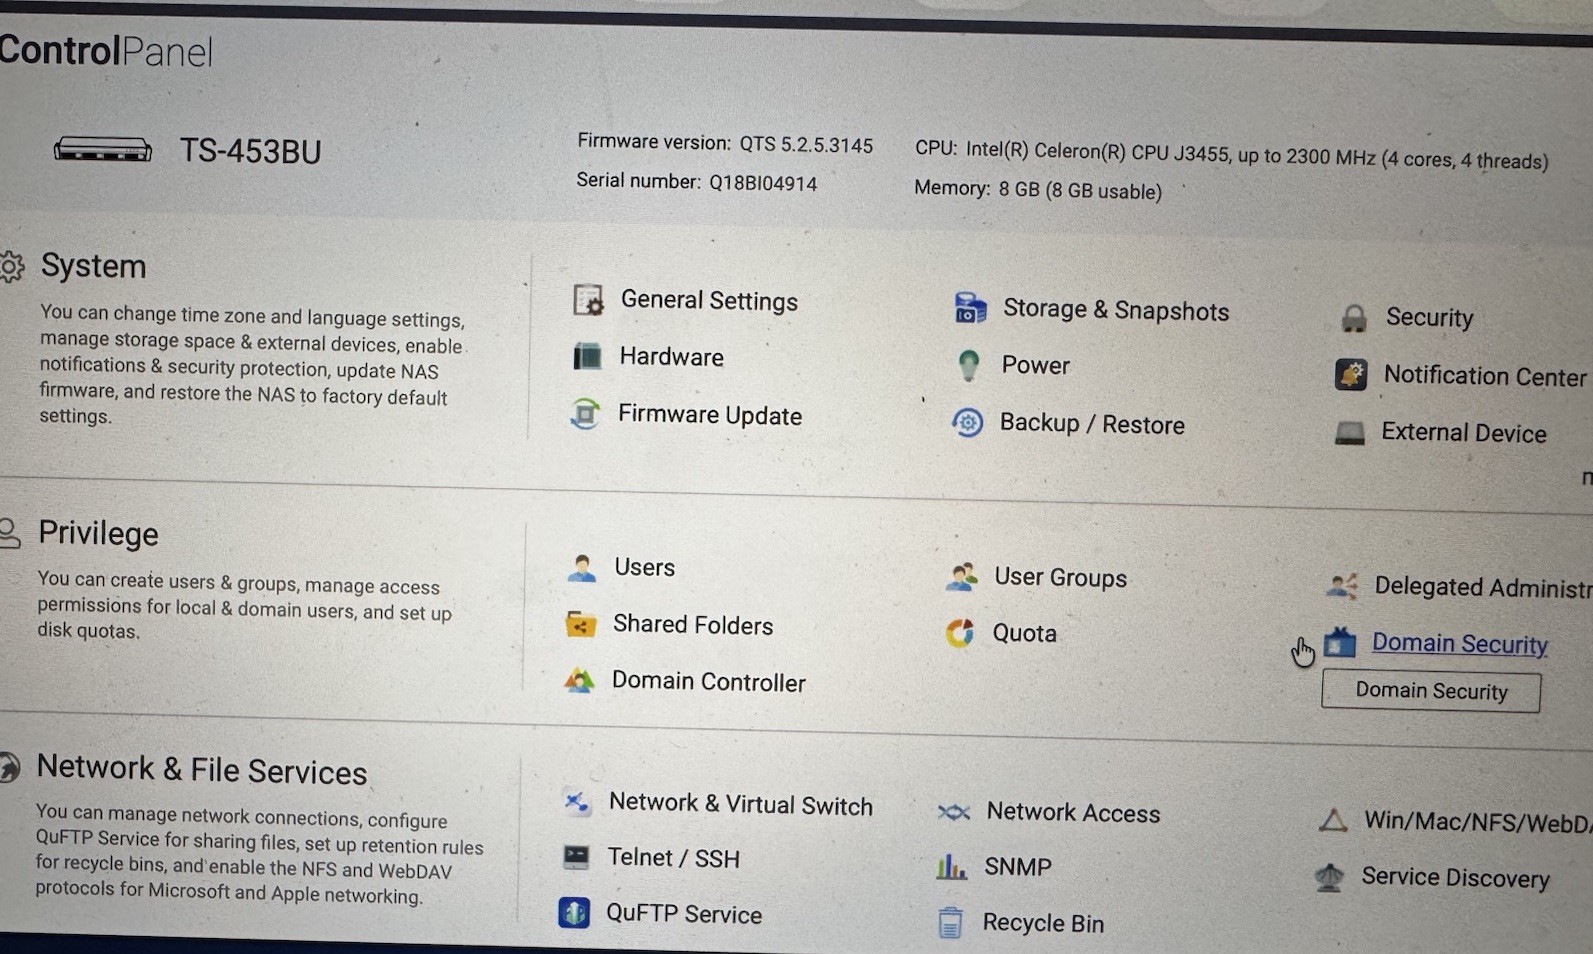Click the underlined Domain Security link
Viewport: 1593px width, 954px height.
pyautogui.click(x=1460, y=644)
